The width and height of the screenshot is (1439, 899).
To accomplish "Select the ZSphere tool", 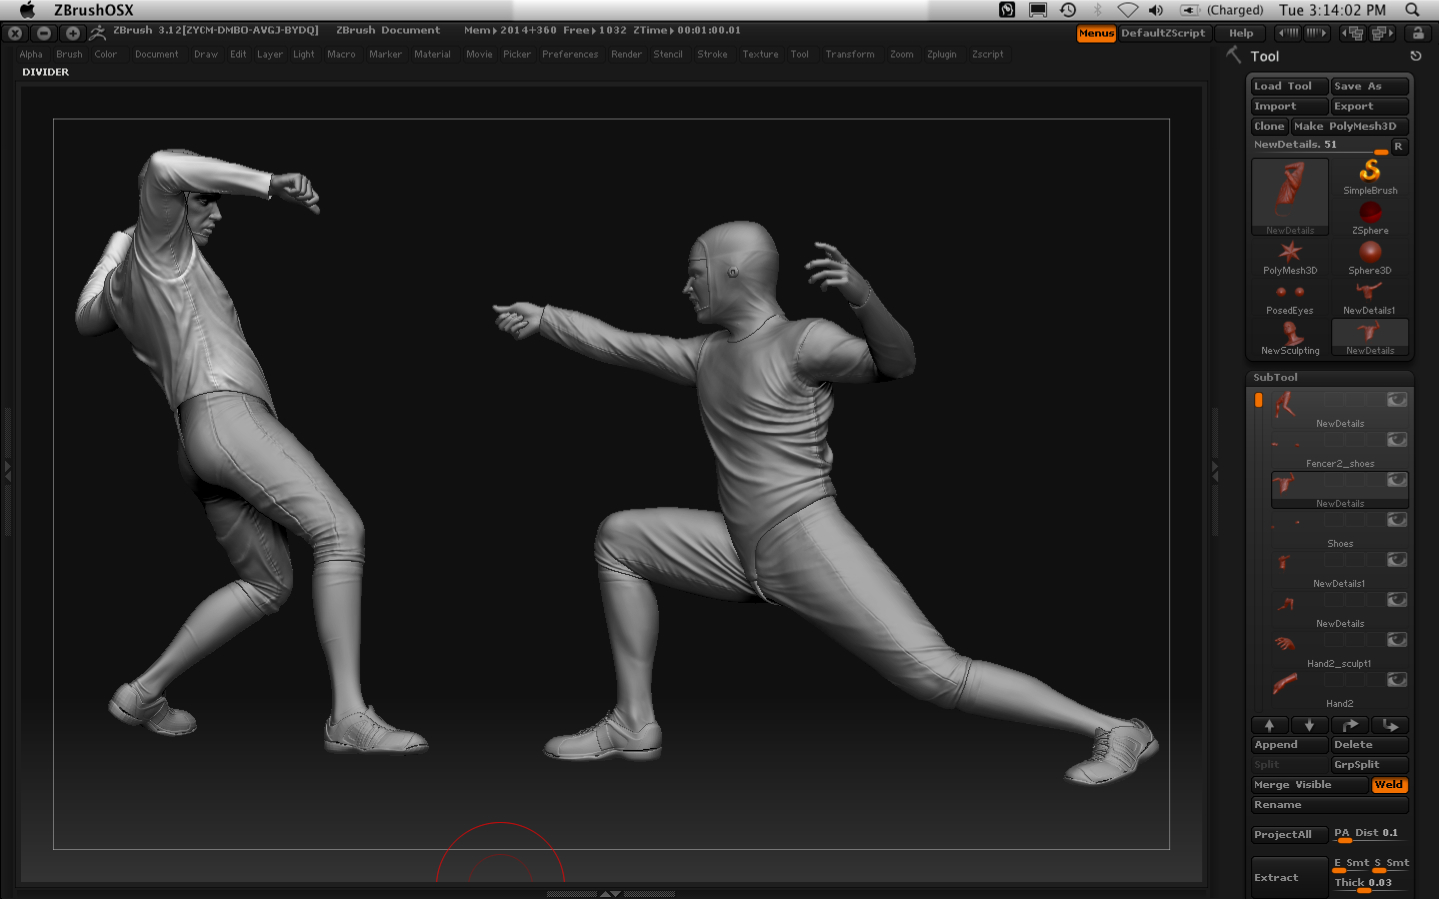I will pyautogui.click(x=1370, y=217).
